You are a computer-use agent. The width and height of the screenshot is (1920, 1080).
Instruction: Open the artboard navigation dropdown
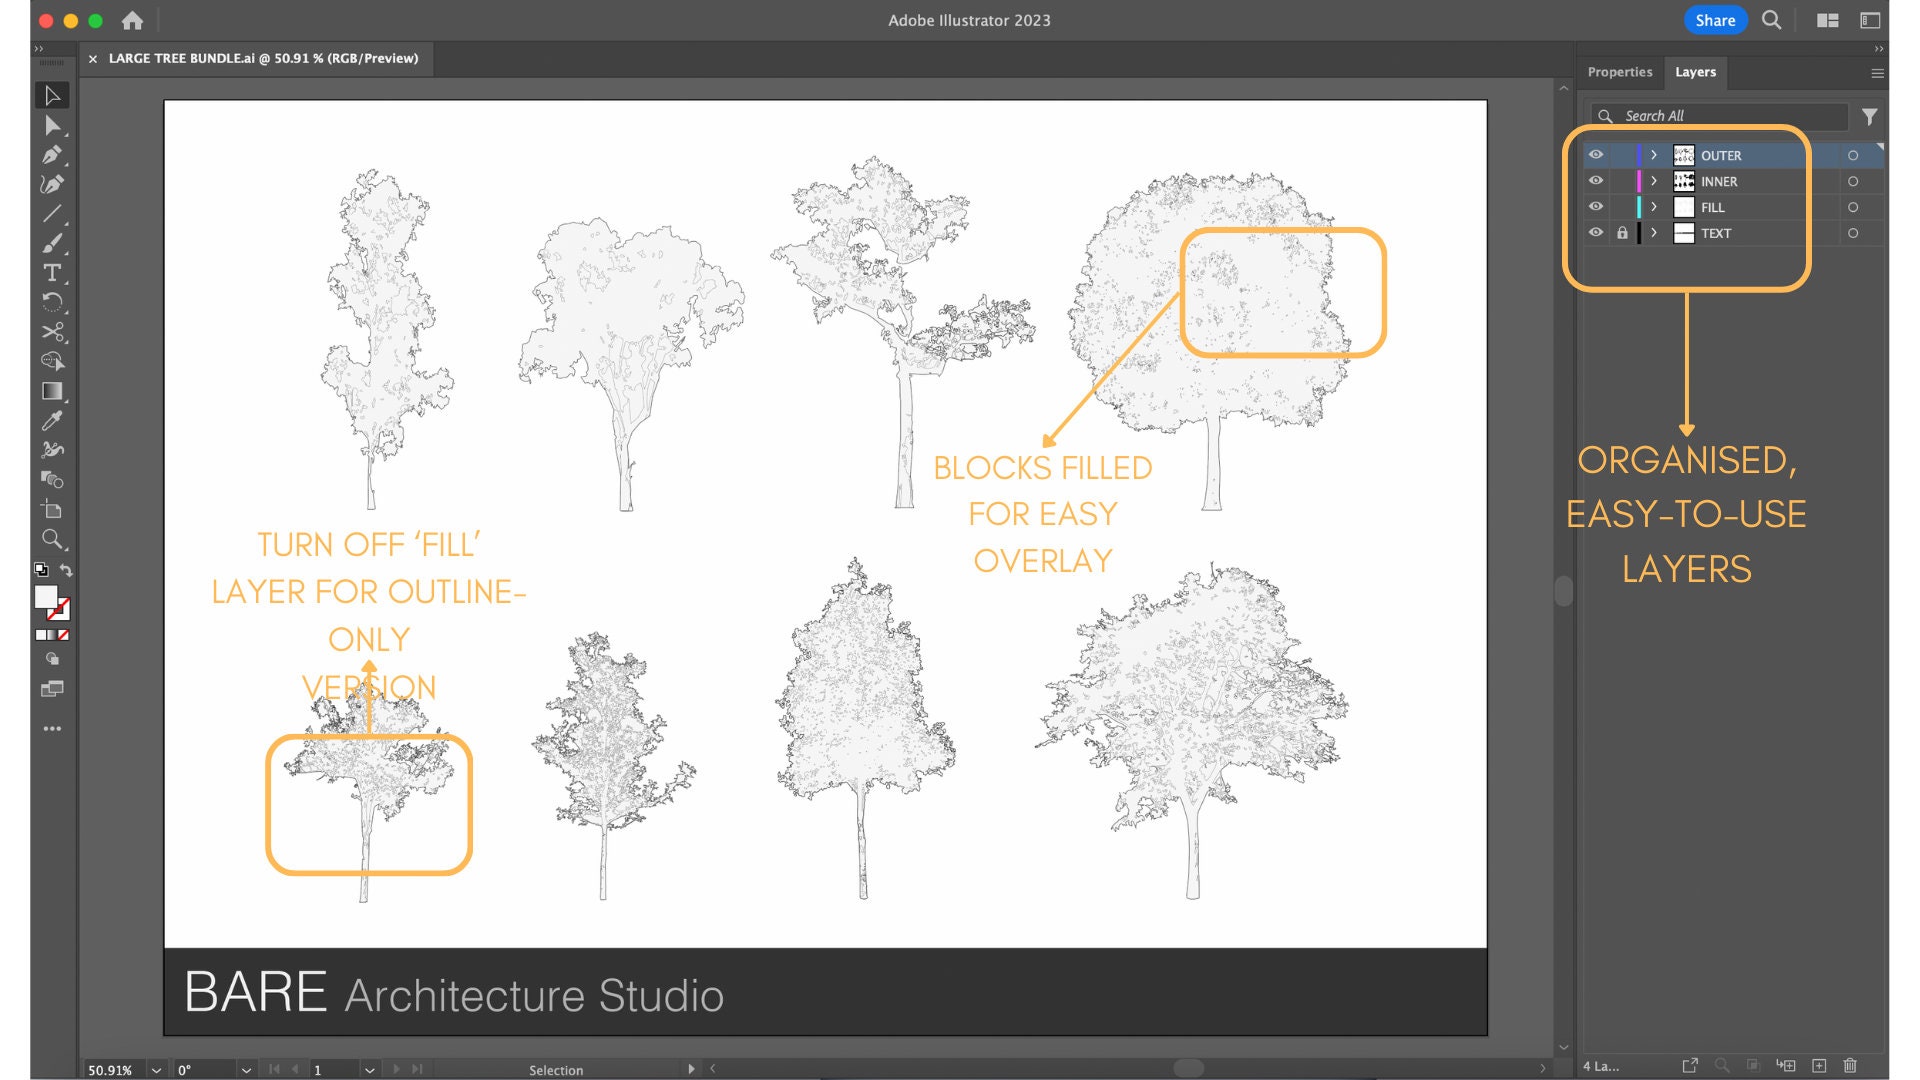pos(370,1069)
